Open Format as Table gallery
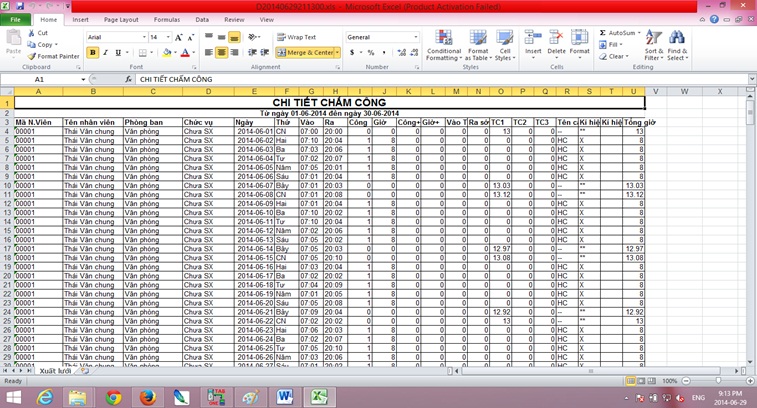Screen dimensions: 757x408 tap(478, 45)
